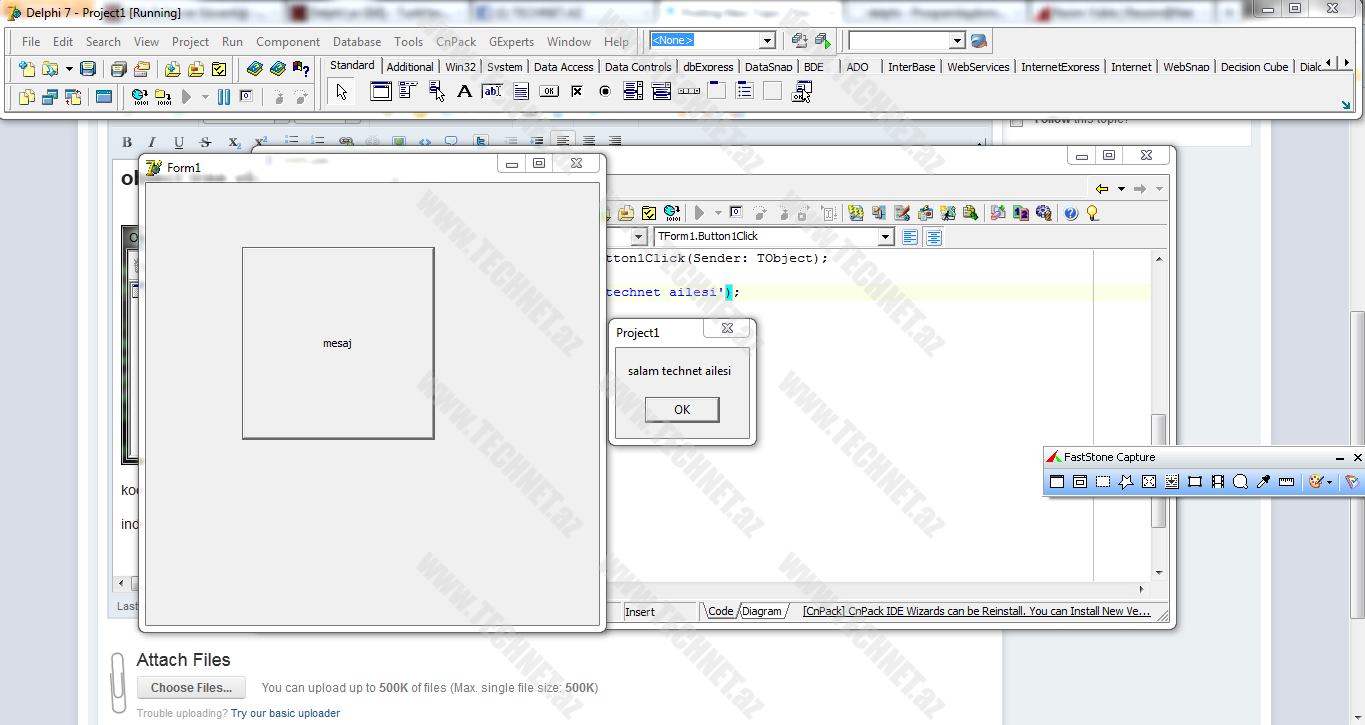Open FastStone paint palette dropdown arrow
This screenshot has width=1365, height=725.
pyautogui.click(x=1329, y=483)
